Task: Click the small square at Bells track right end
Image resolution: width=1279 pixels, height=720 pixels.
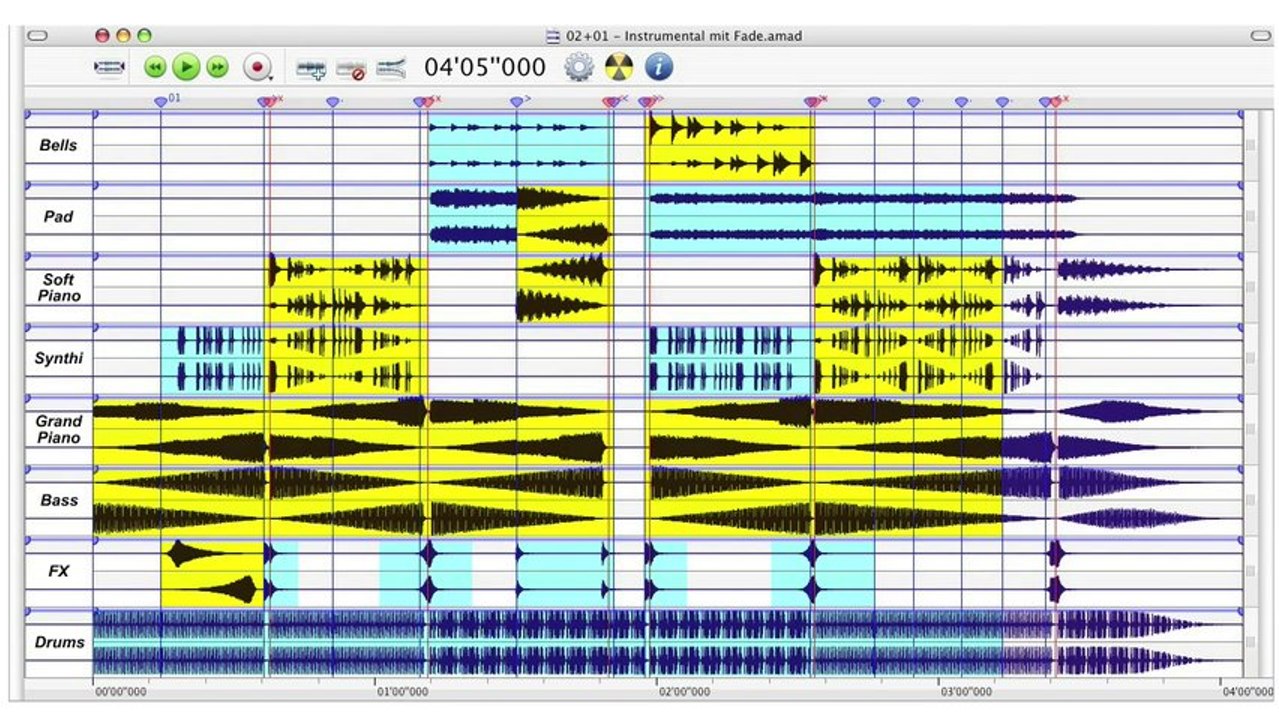Action: pyautogui.click(x=1249, y=146)
